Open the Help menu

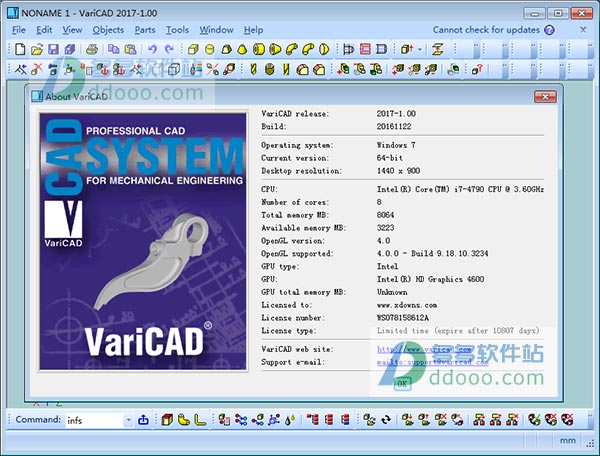(x=253, y=30)
